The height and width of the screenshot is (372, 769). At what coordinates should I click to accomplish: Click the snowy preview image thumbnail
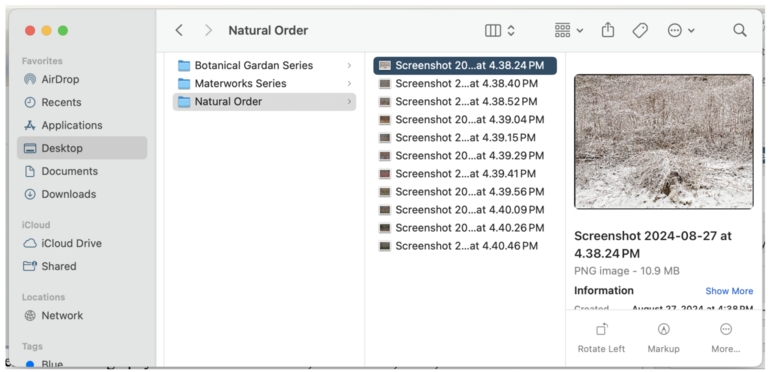click(664, 142)
